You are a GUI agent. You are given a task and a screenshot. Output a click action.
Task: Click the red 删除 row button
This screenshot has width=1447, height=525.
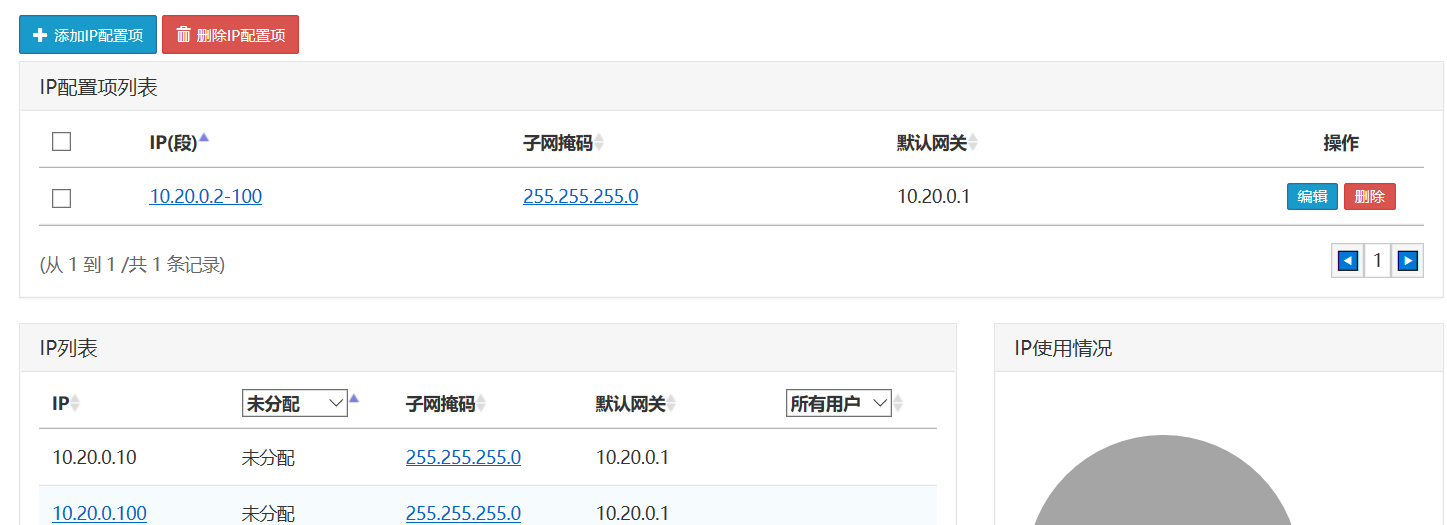(1370, 197)
